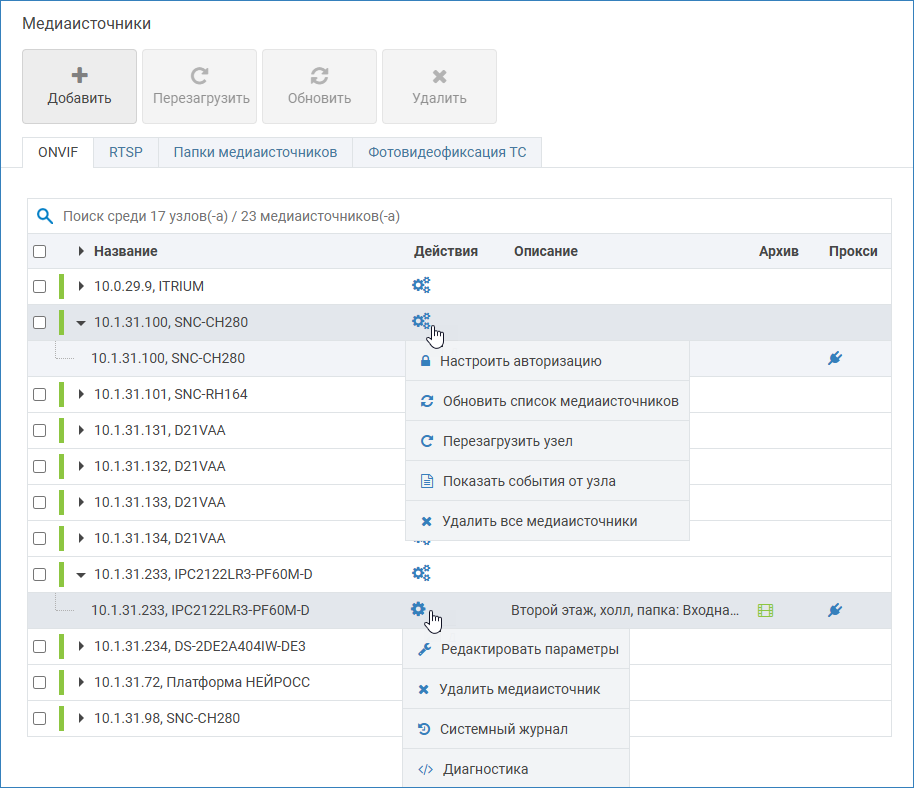Check the box for 10.1.31.101, SNC-RH164
This screenshot has height=788, width=914.
click(x=39, y=394)
